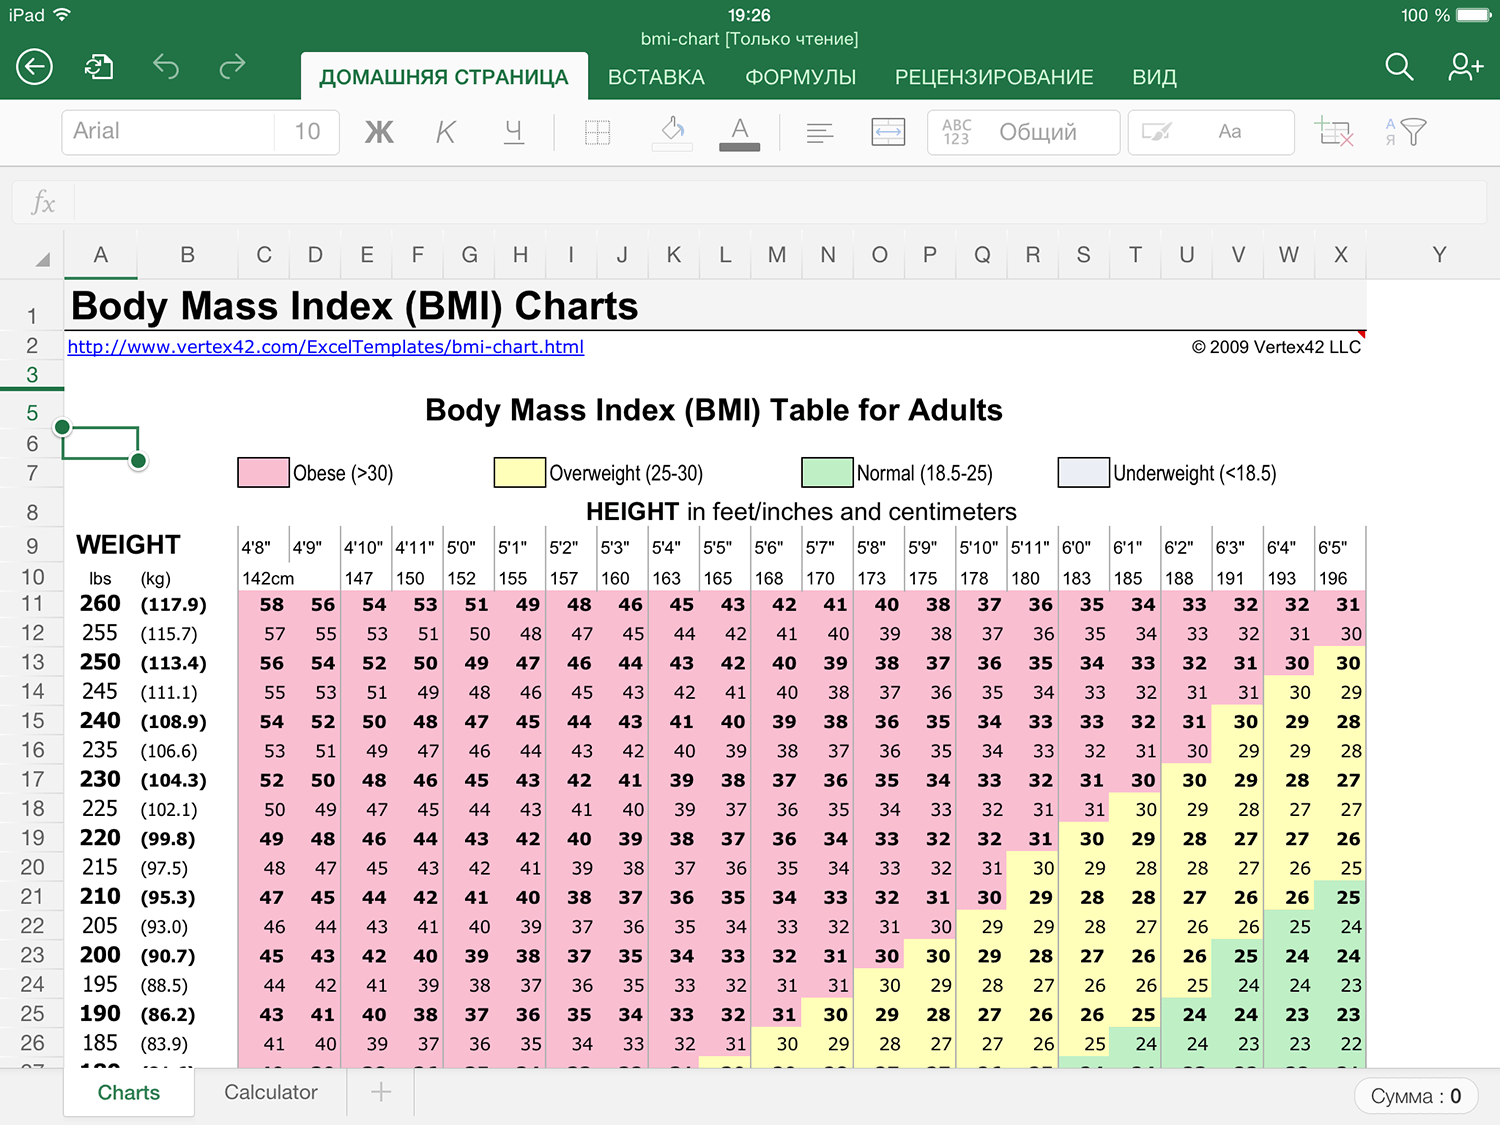Open insert and delete cells icon
Screen dimensions: 1500x1125
click(1334, 132)
